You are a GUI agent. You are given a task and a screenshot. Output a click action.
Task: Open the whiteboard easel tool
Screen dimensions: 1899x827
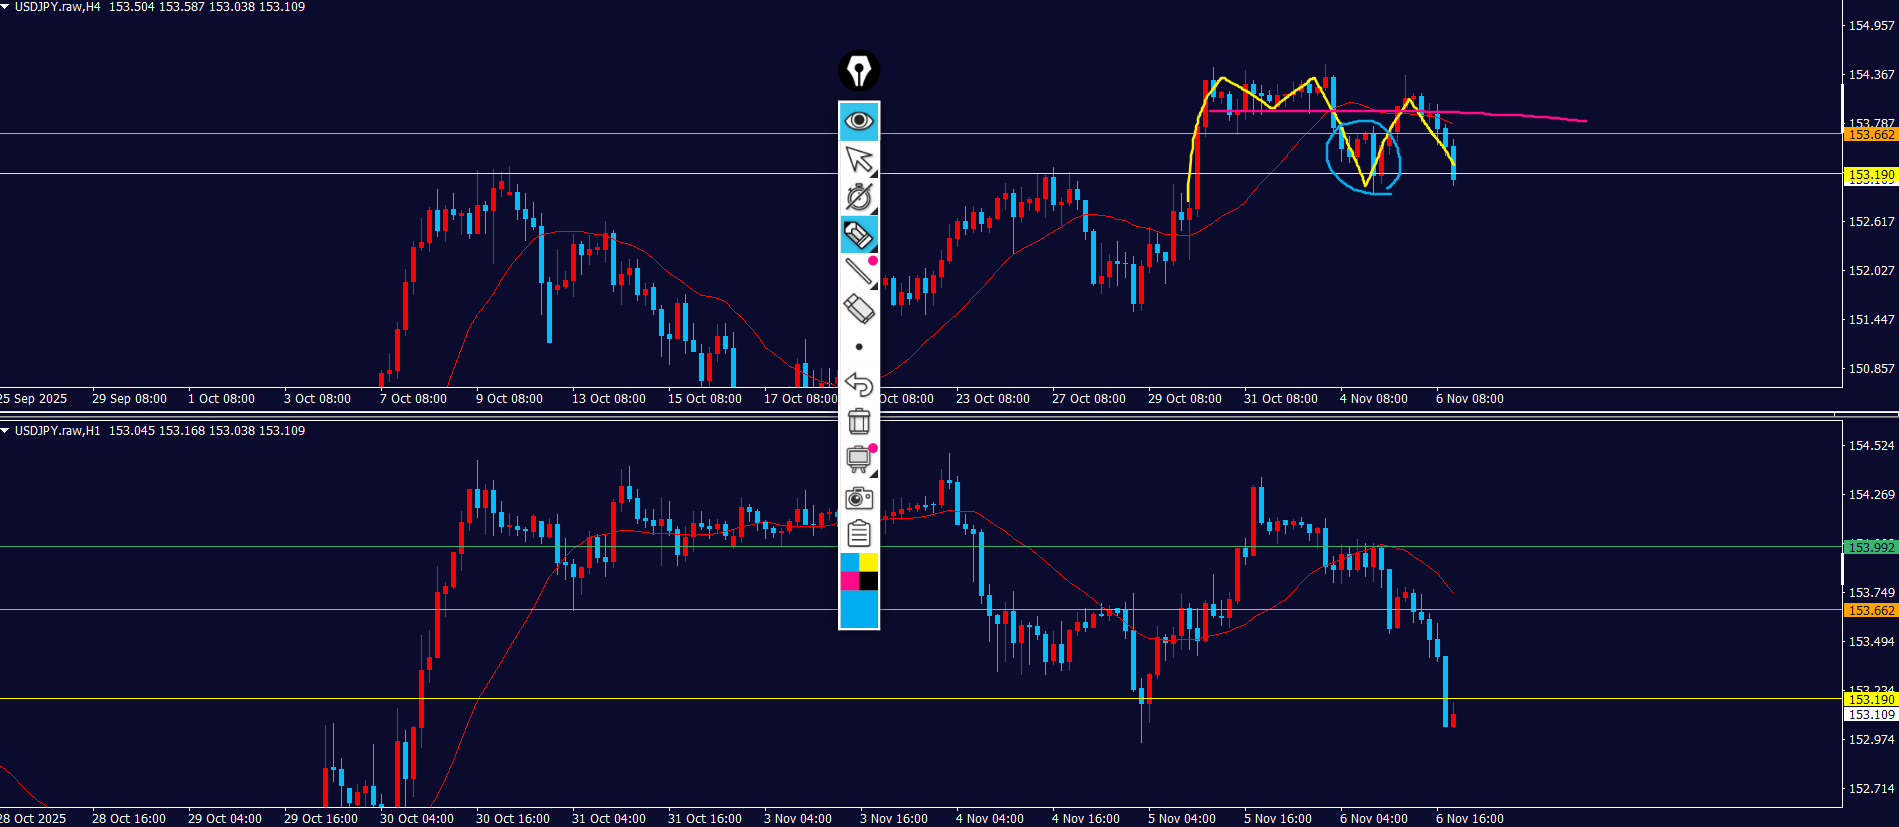tap(859, 459)
